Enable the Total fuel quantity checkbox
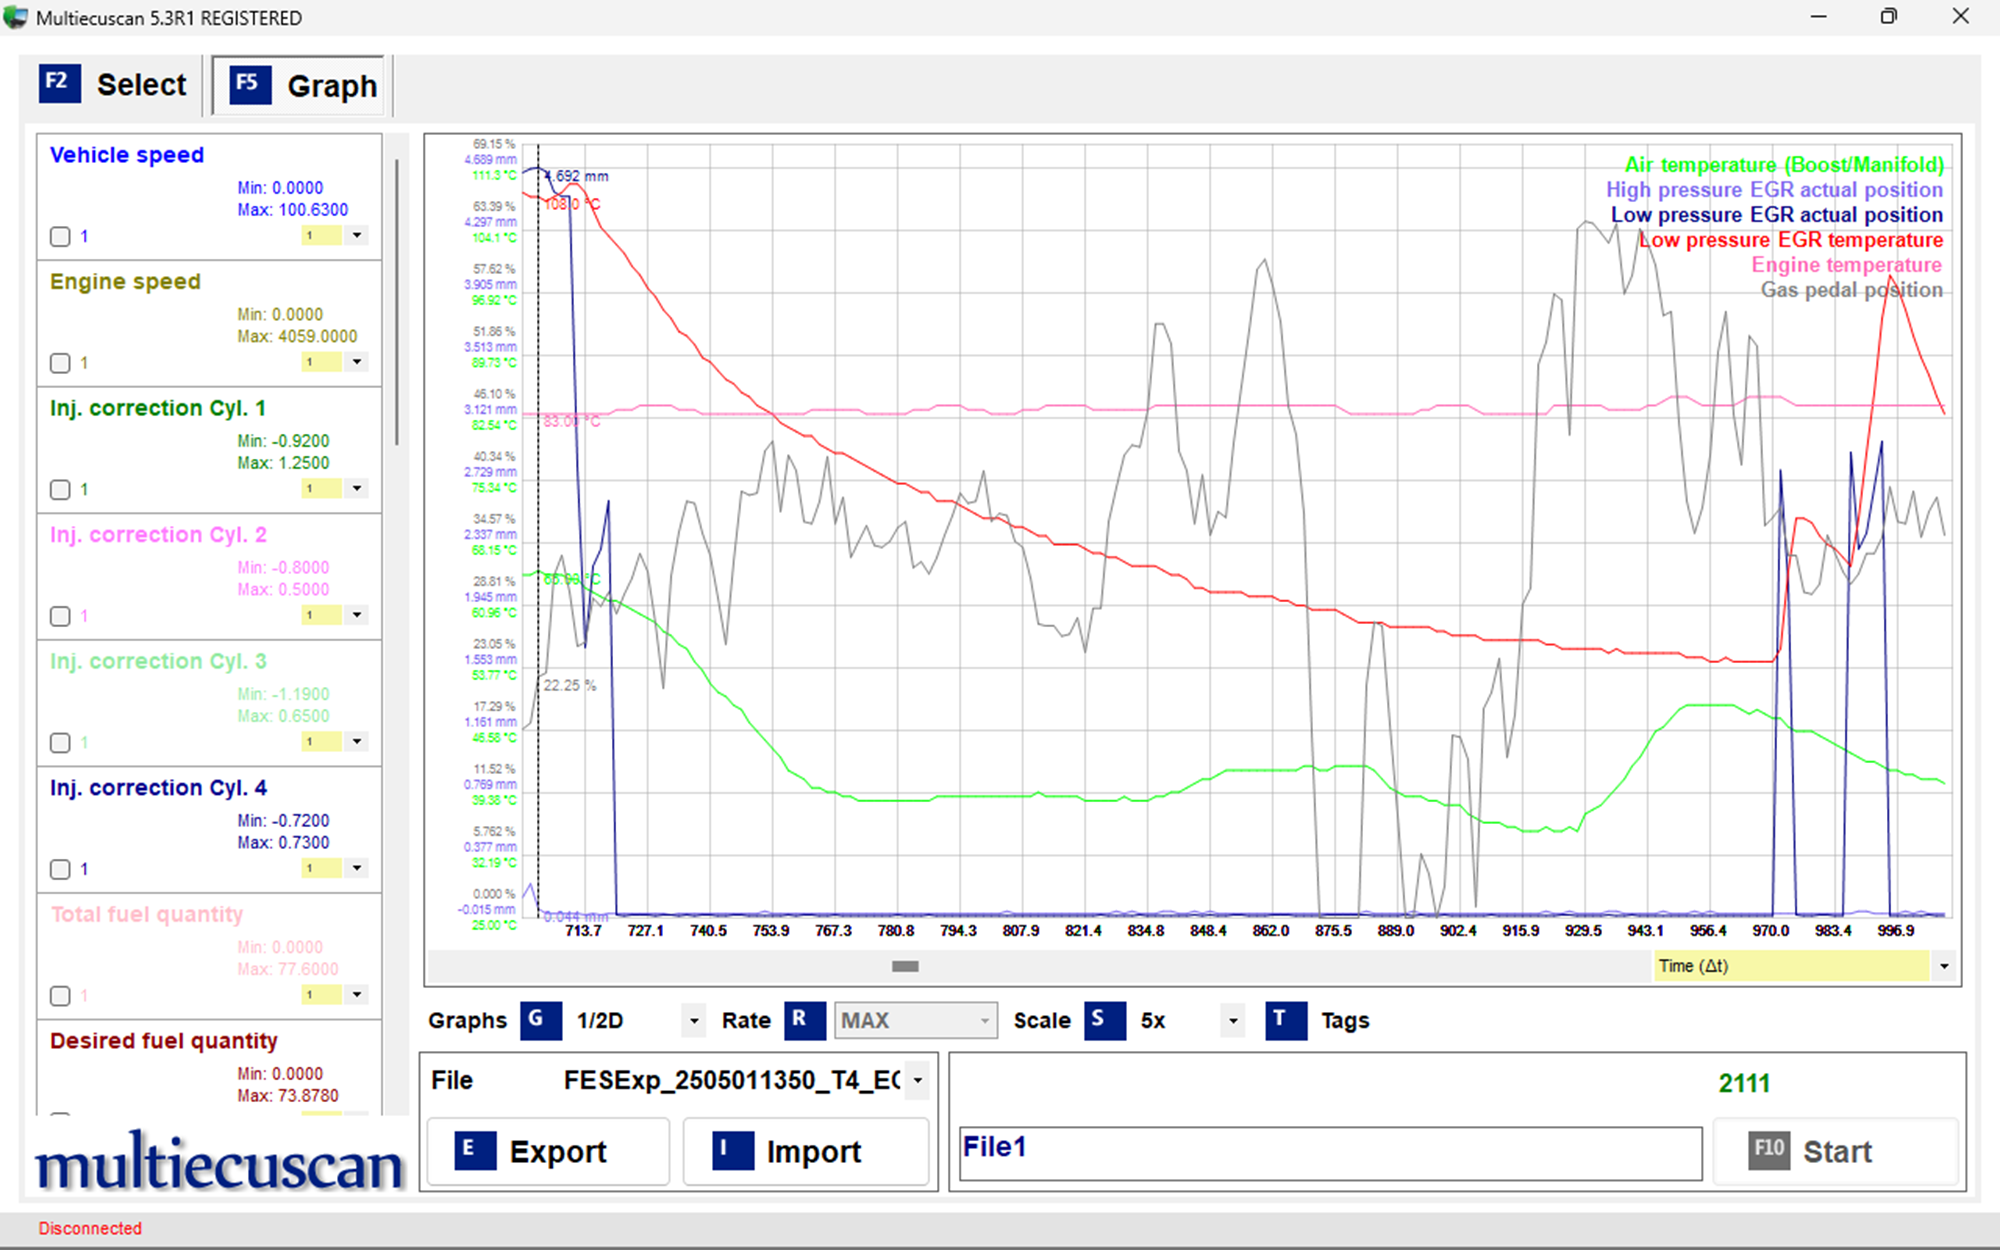The width and height of the screenshot is (2000, 1250). pyautogui.click(x=60, y=996)
